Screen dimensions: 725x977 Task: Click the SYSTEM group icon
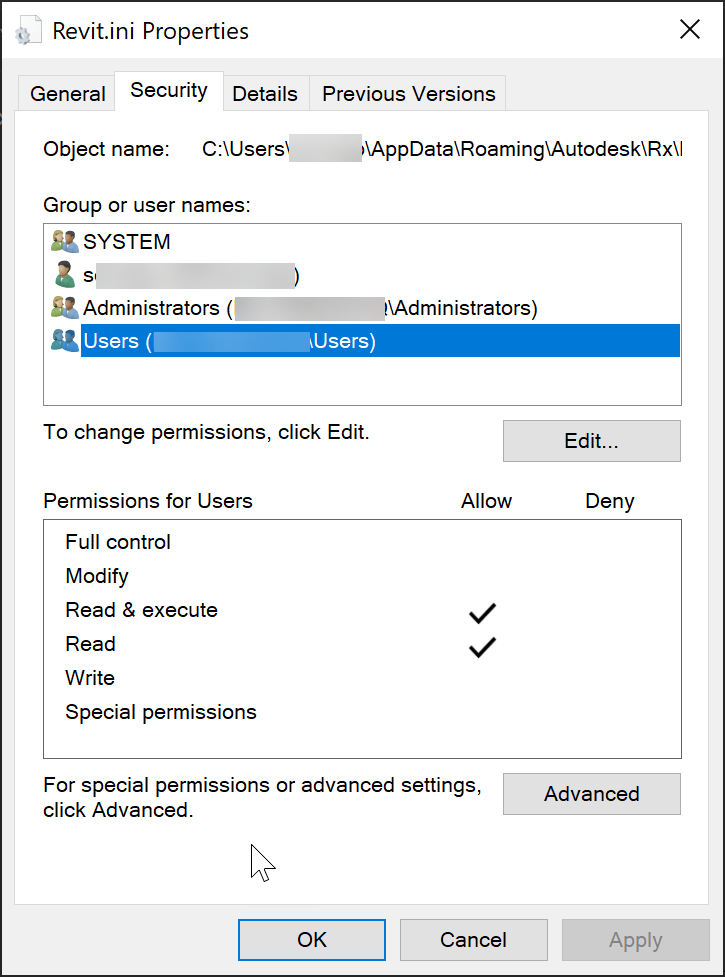(x=65, y=242)
